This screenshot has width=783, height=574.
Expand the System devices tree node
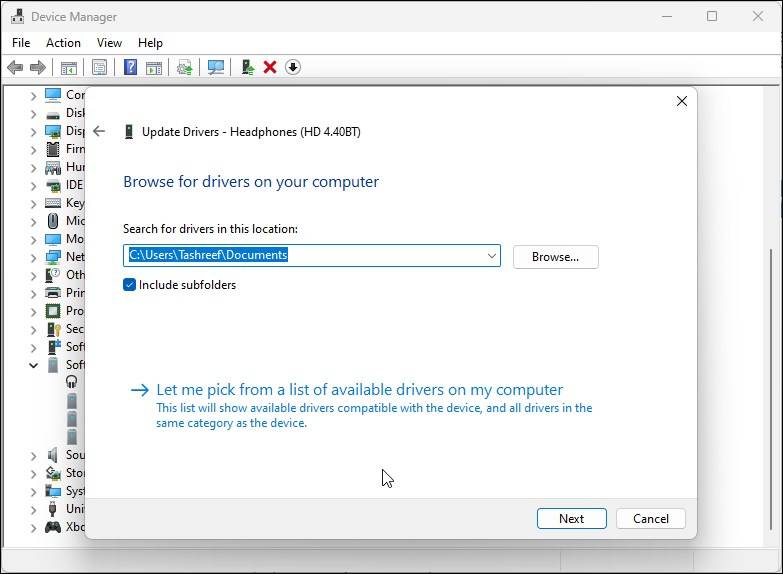pos(33,492)
